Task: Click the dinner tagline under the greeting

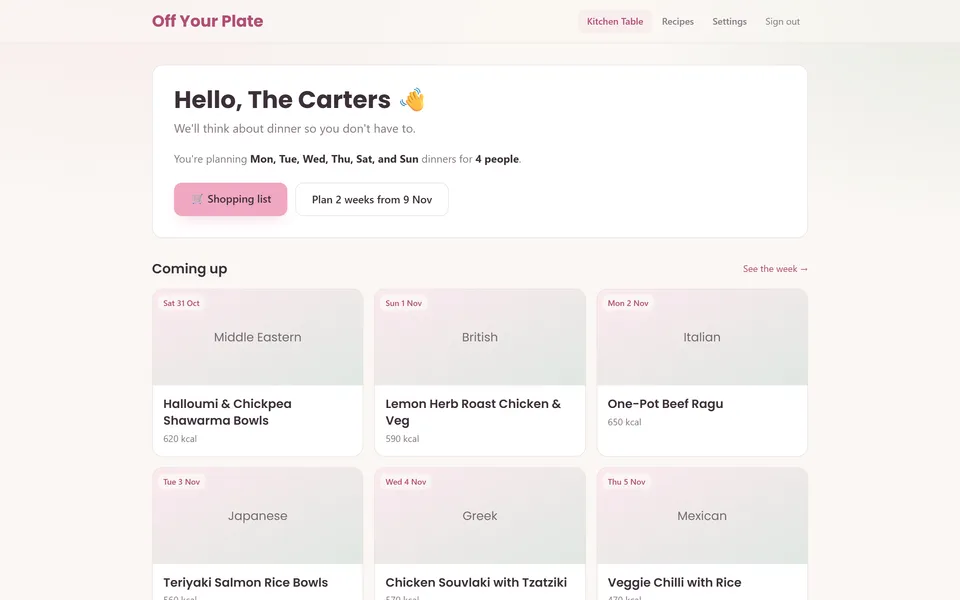Action: [x=294, y=129]
